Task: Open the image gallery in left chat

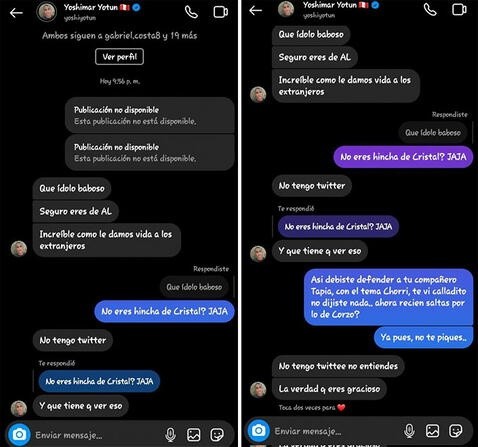Action: click(194, 435)
